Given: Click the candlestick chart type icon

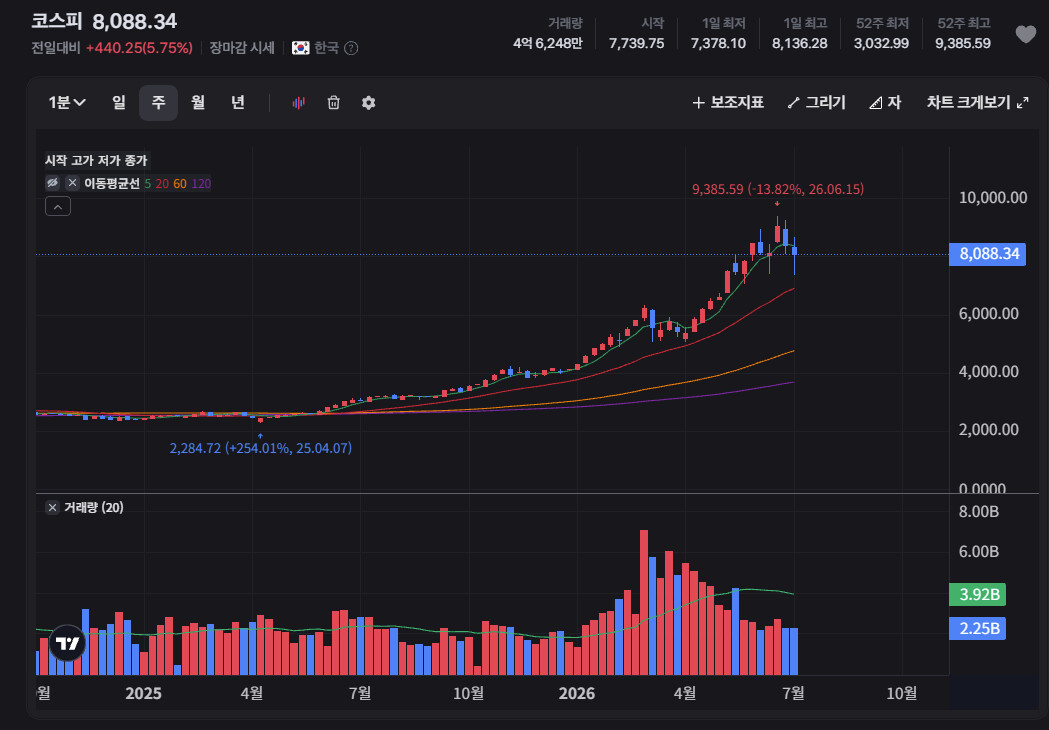Looking at the screenshot, I should coord(298,102).
